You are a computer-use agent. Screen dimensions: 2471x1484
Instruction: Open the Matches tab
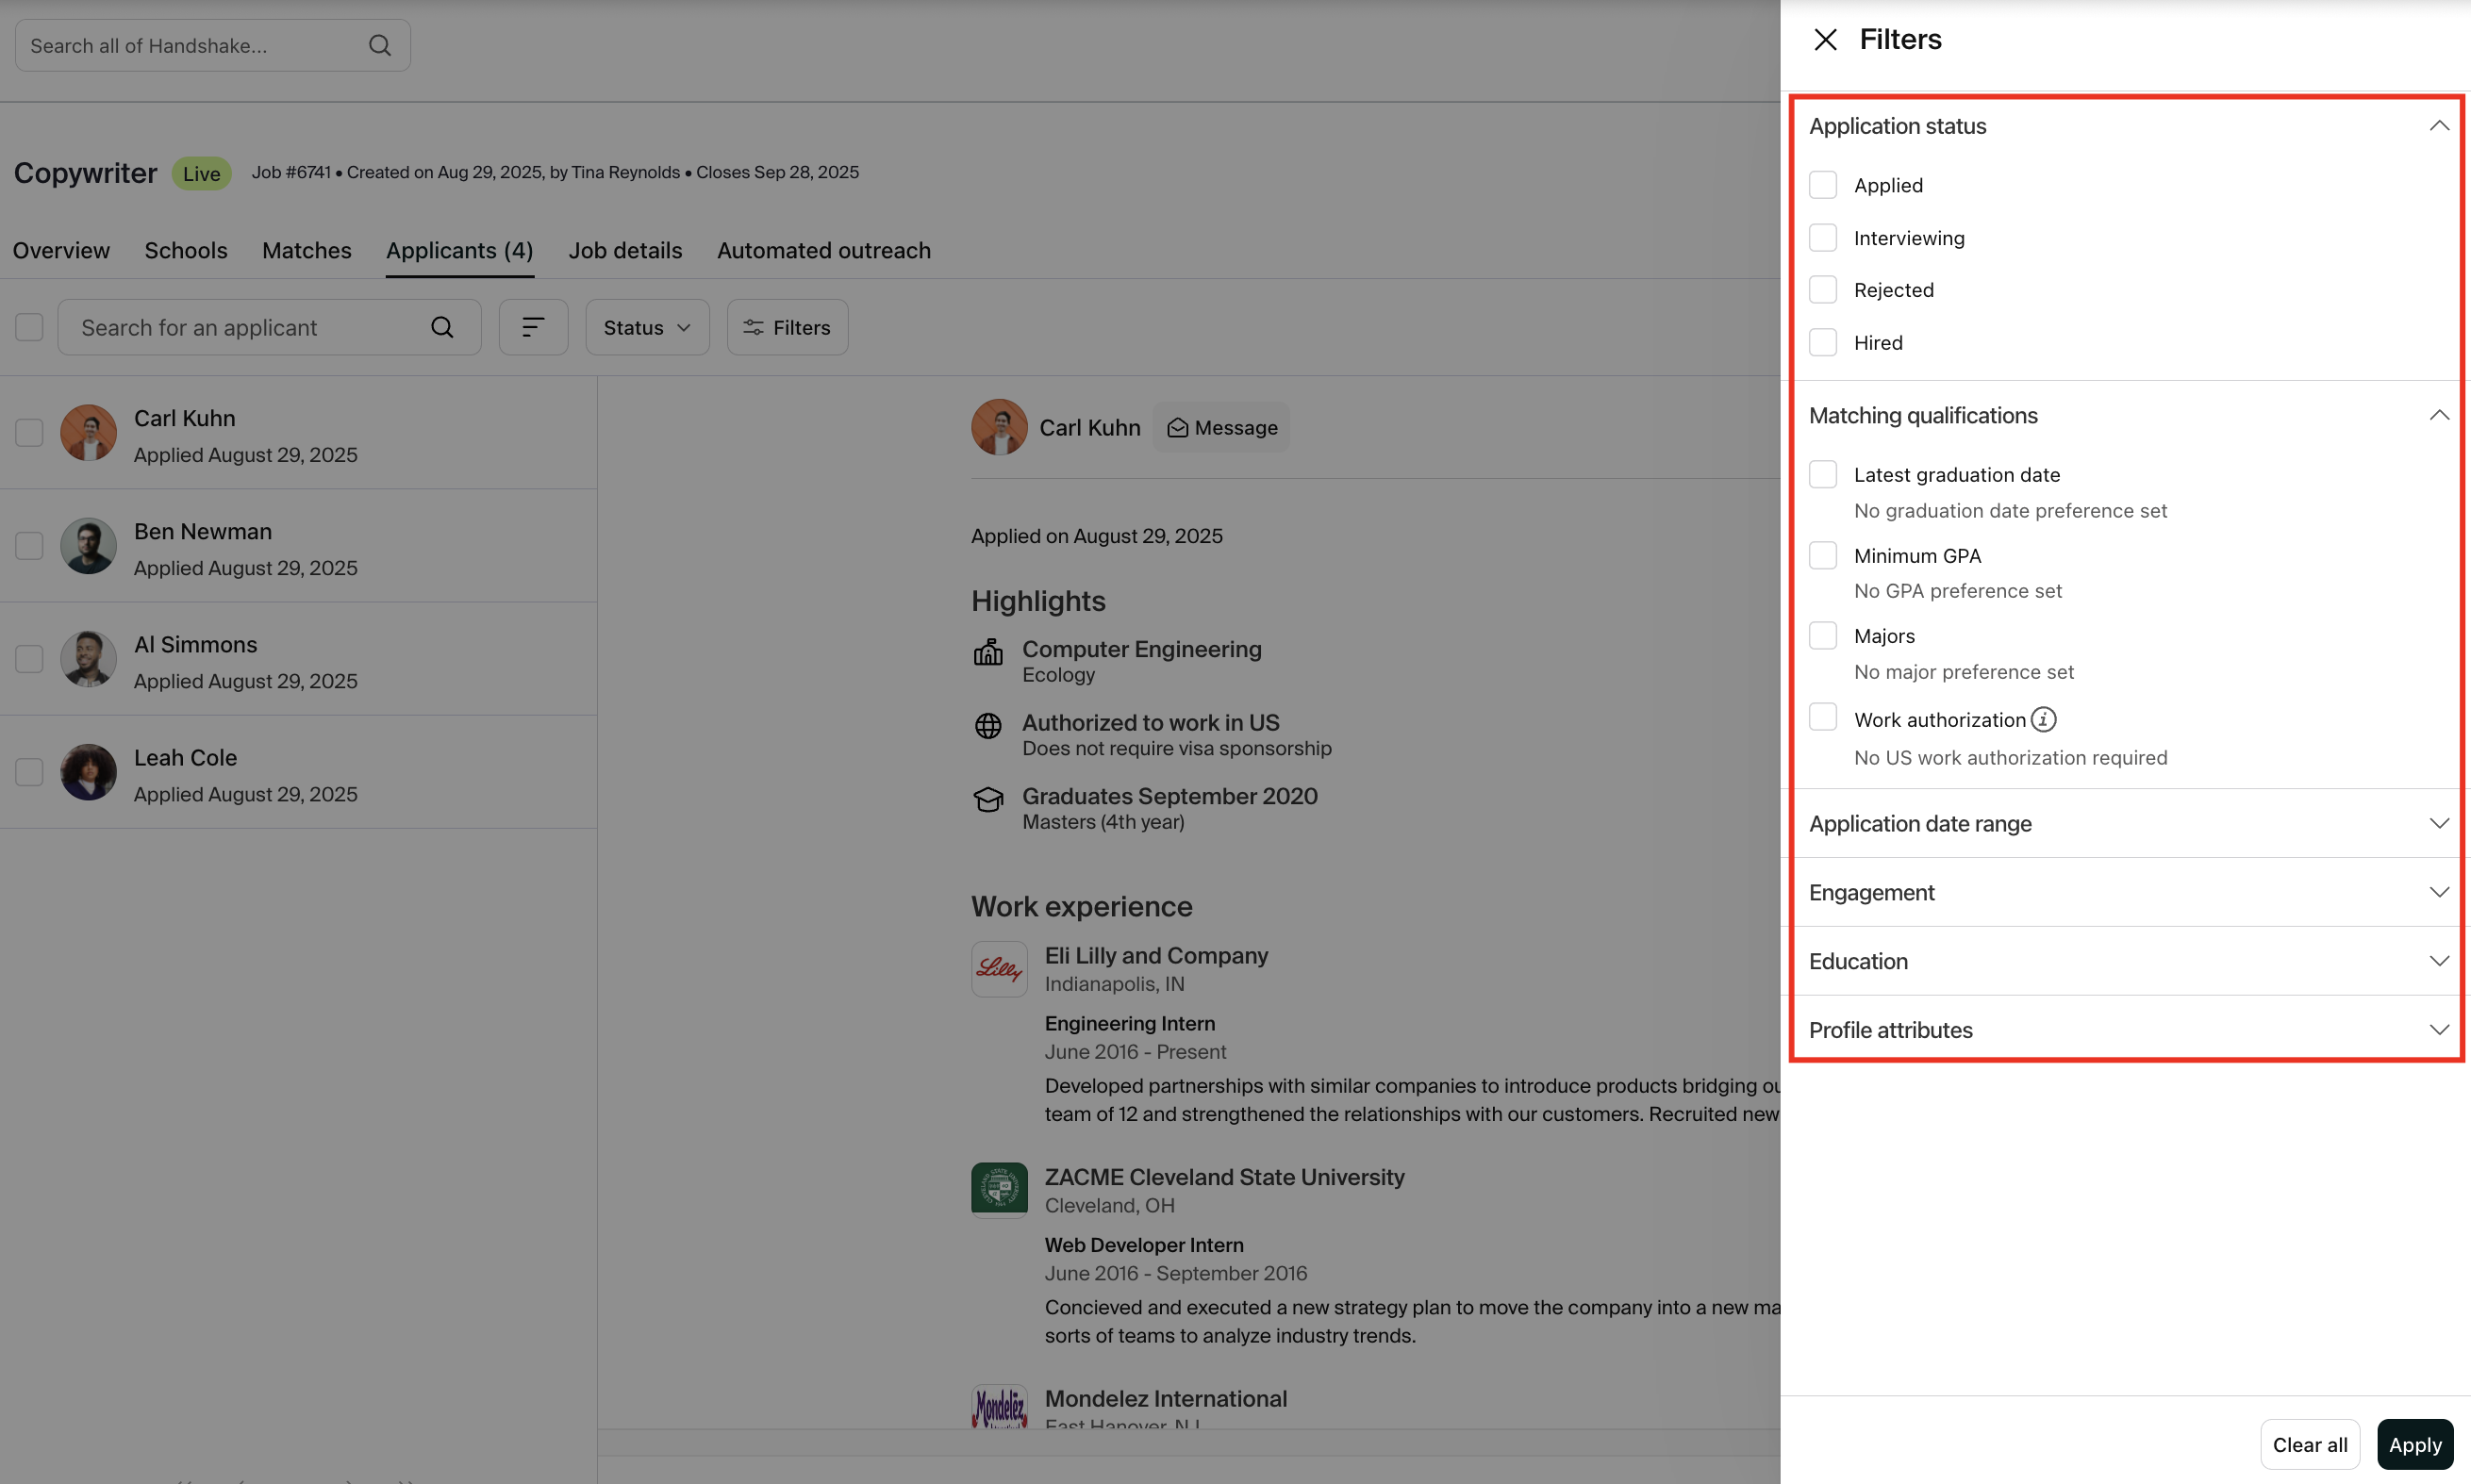pyautogui.click(x=306, y=251)
